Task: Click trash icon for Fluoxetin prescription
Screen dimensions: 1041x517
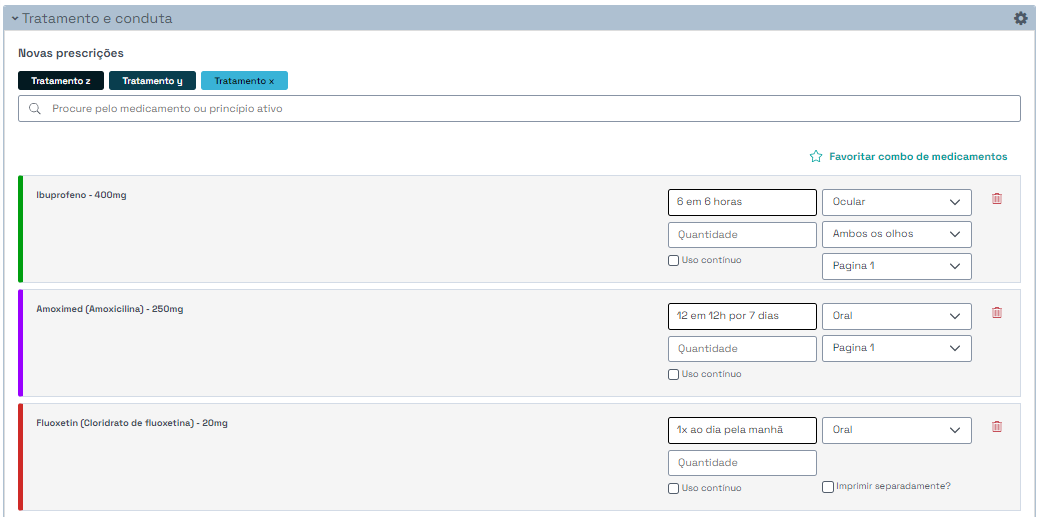Action: click(996, 427)
